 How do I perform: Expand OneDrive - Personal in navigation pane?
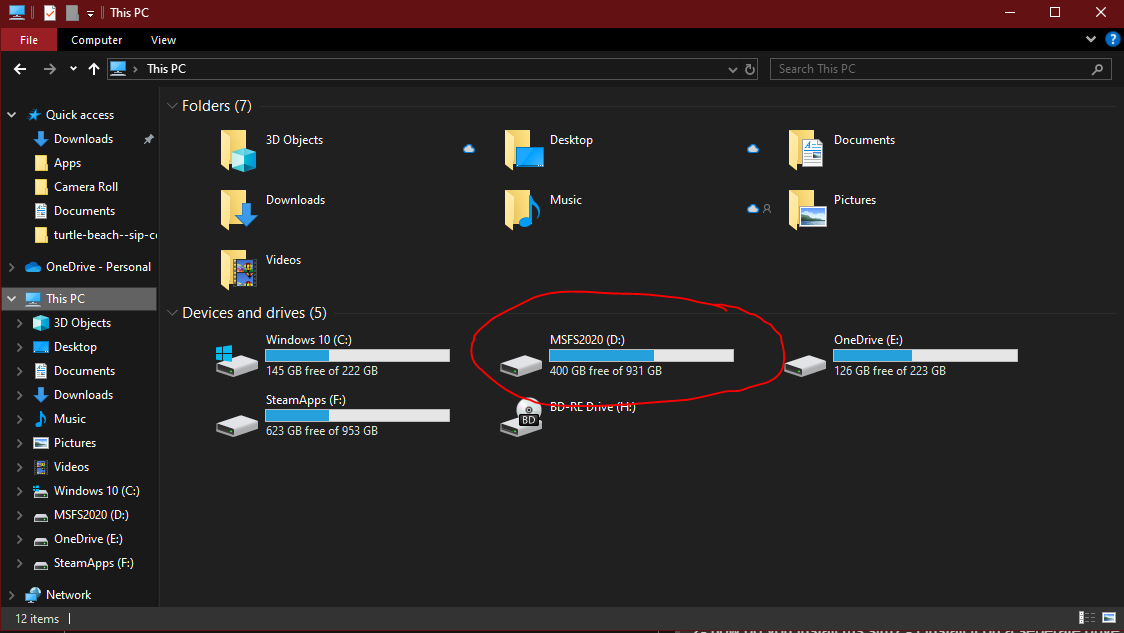(12, 267)
